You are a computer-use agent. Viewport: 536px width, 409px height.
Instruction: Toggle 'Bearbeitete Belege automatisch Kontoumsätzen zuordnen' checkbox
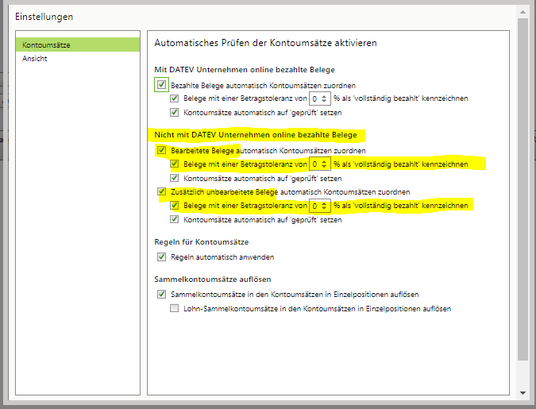161,150
